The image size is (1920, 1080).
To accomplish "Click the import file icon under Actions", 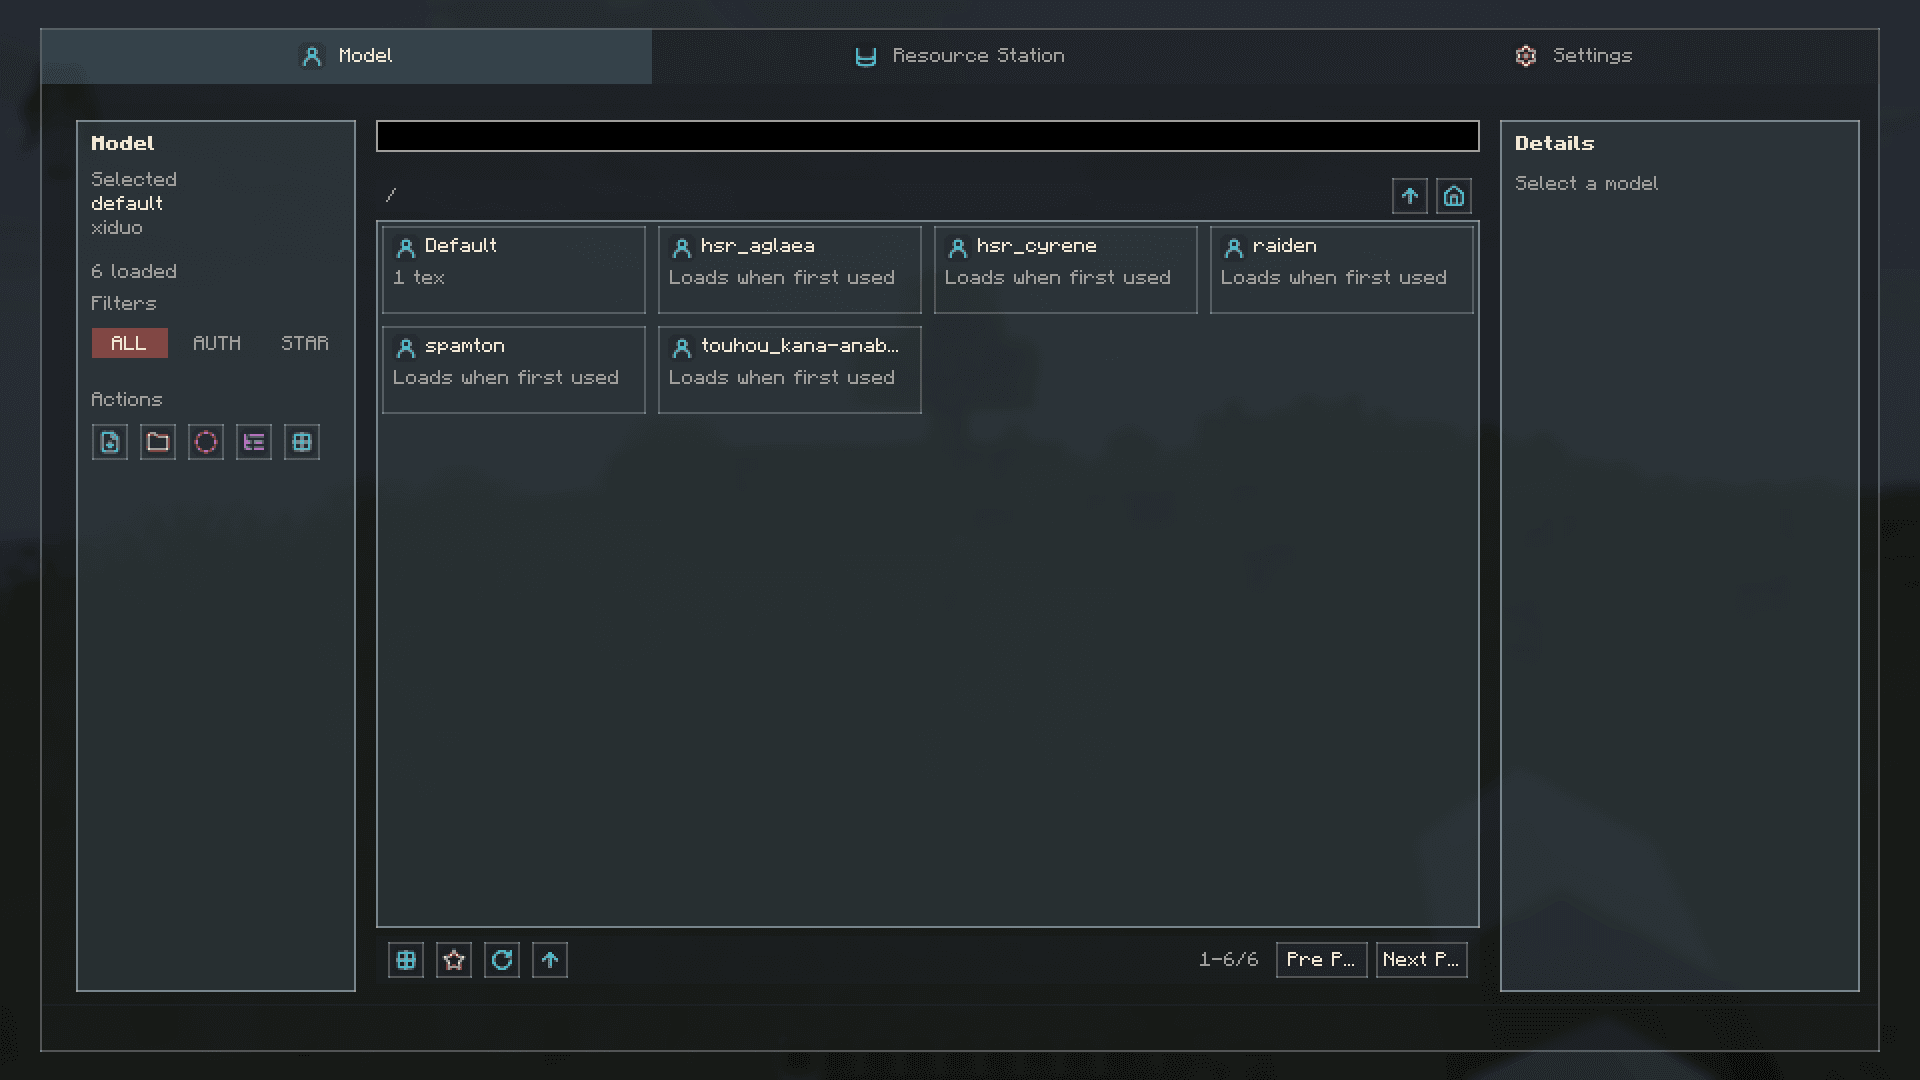I will [x=110, y=442].
